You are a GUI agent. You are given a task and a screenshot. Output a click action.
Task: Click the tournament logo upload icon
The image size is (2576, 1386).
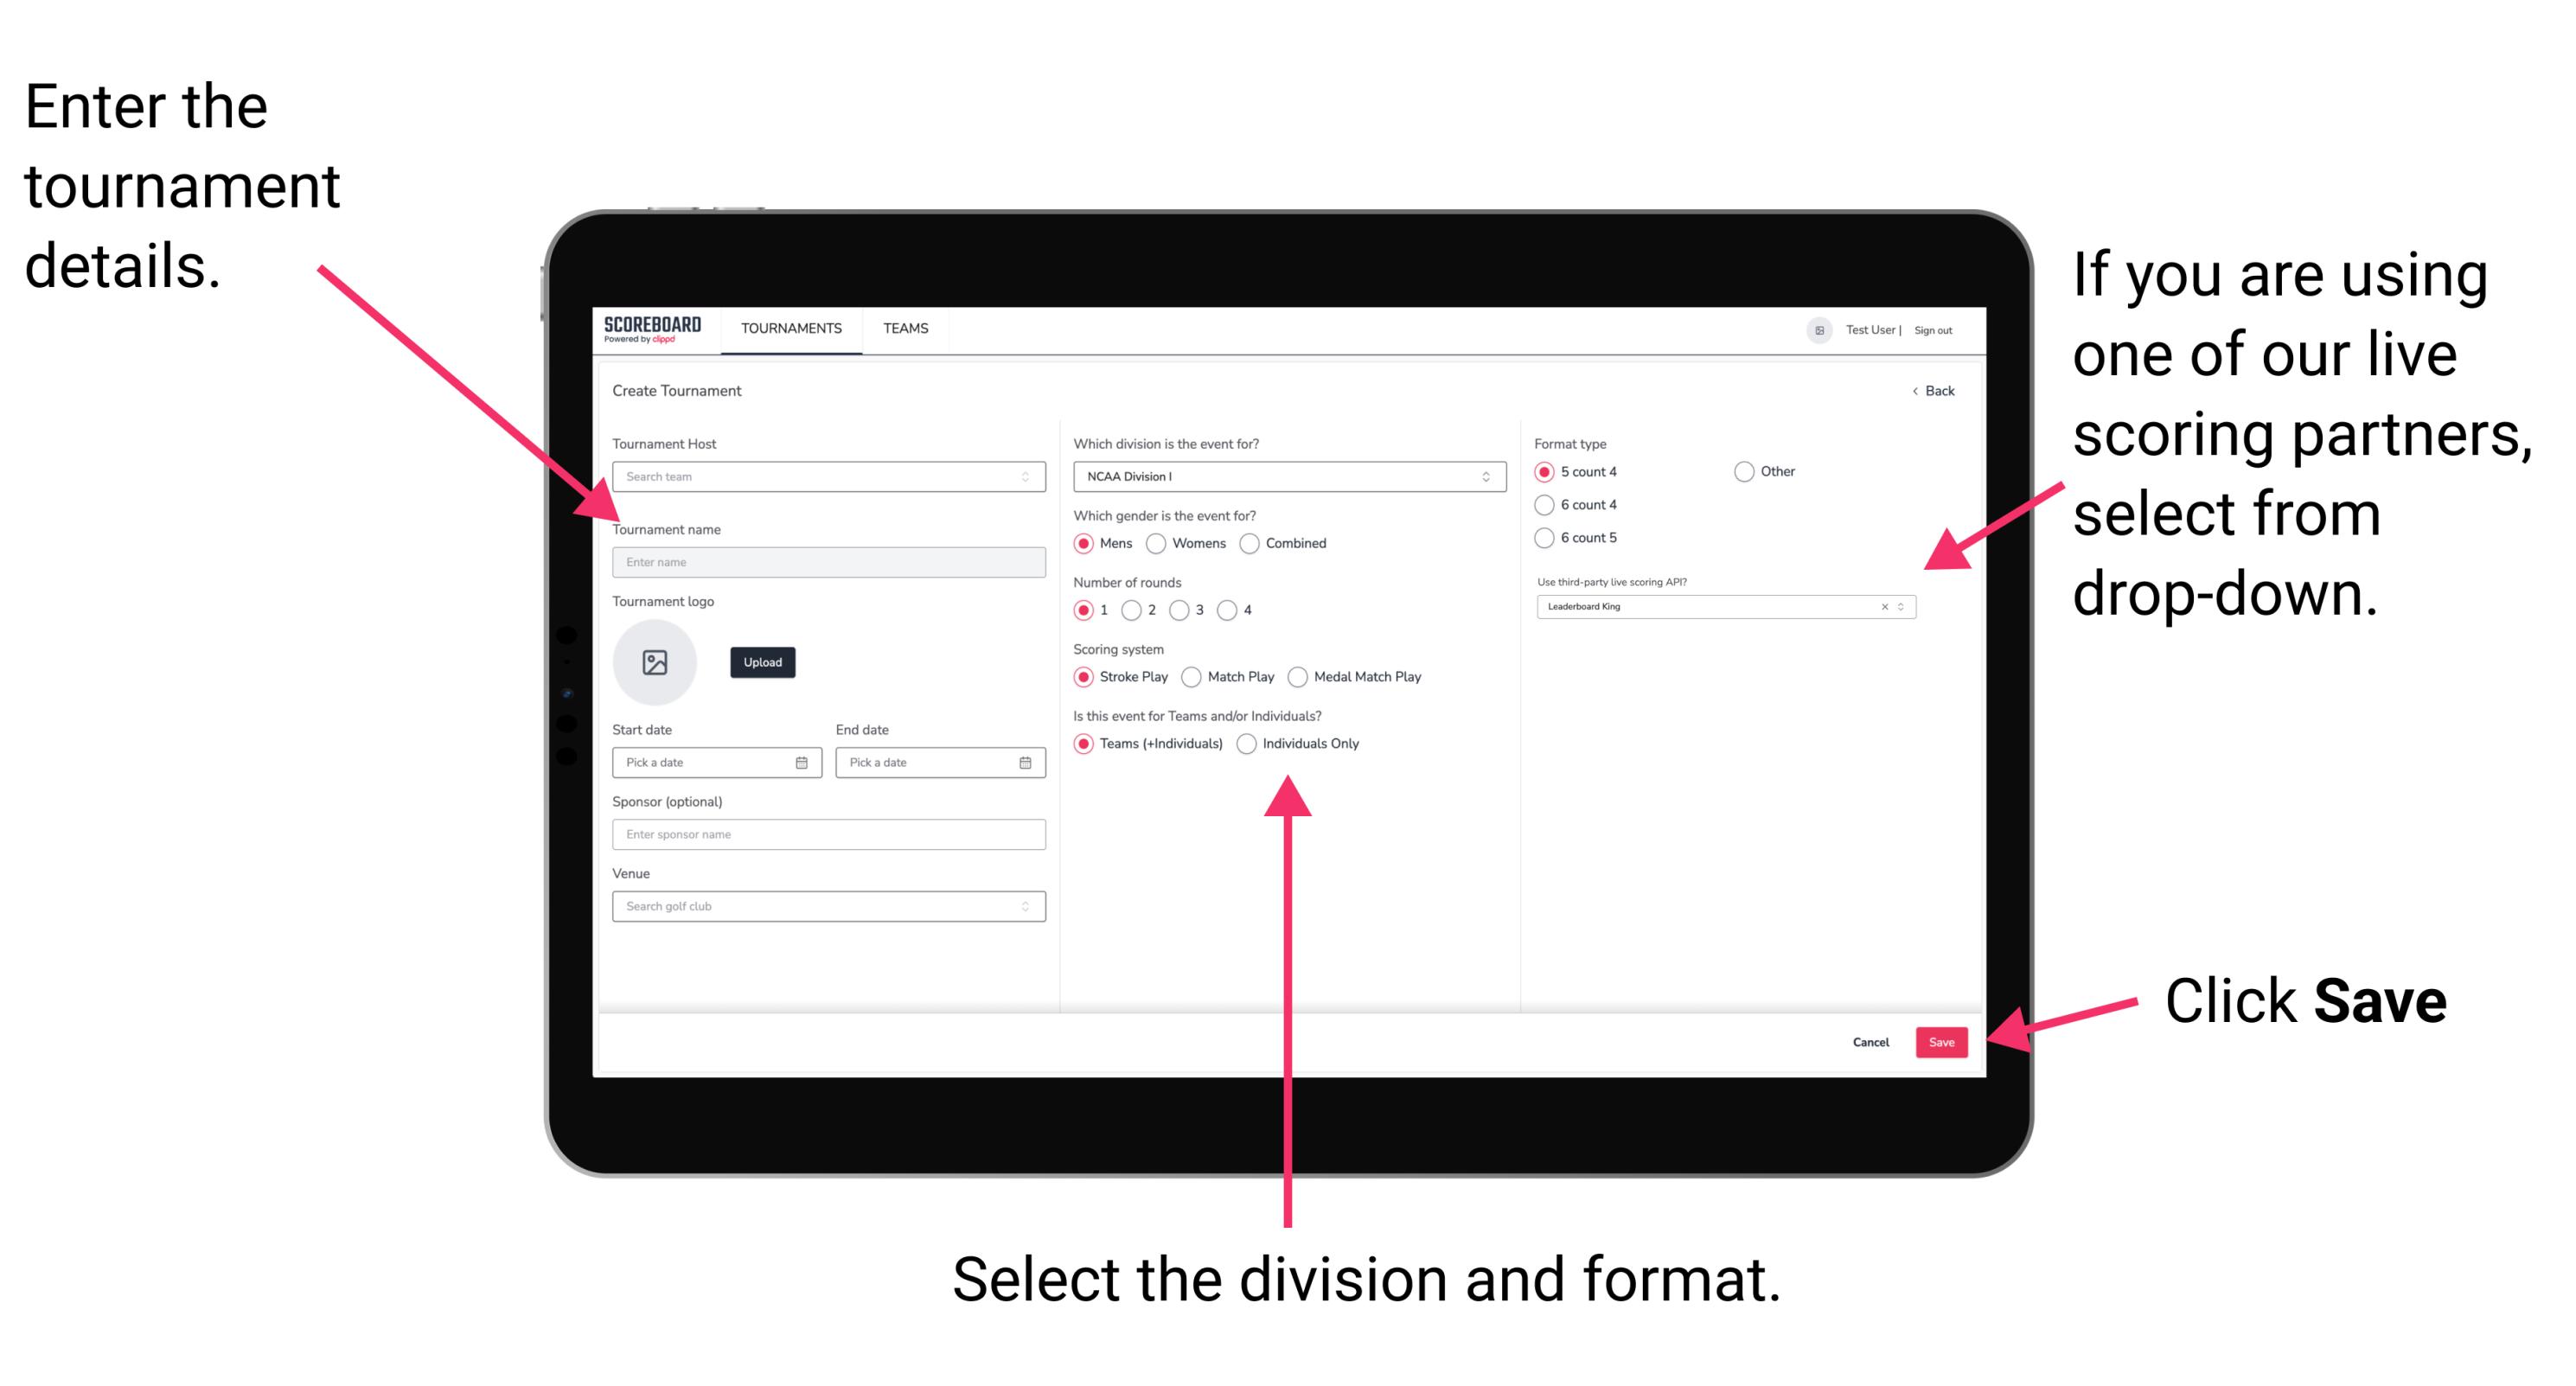tap(655, 661)
